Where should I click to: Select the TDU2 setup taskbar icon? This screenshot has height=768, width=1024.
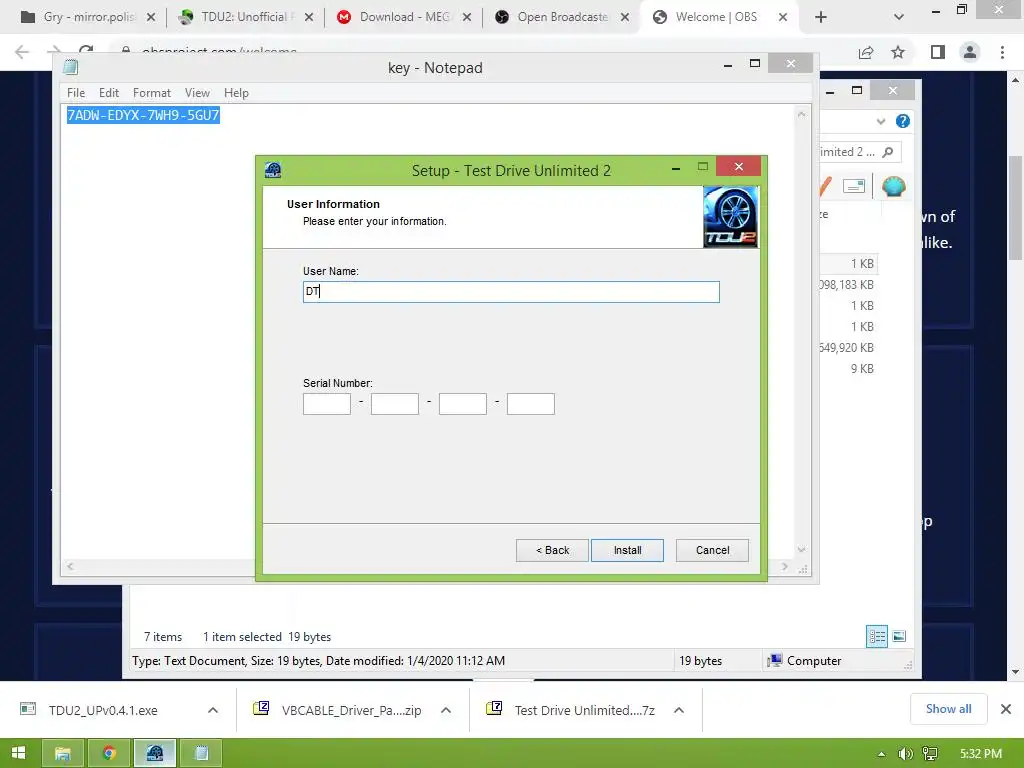click(x=155, y=753)
